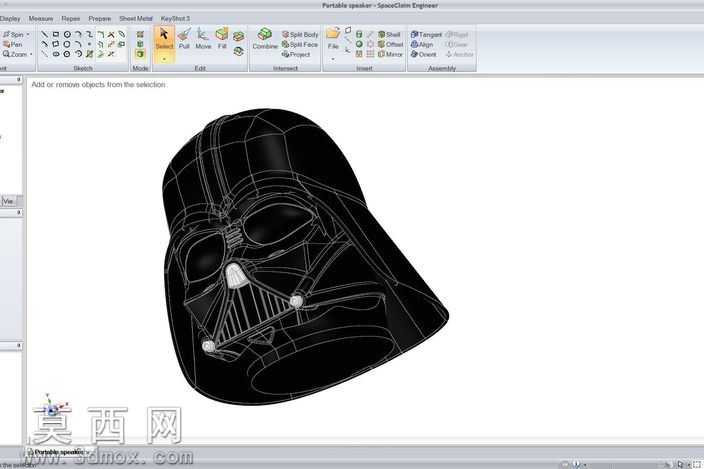Pick the Point sketch tool

[89, 44]
